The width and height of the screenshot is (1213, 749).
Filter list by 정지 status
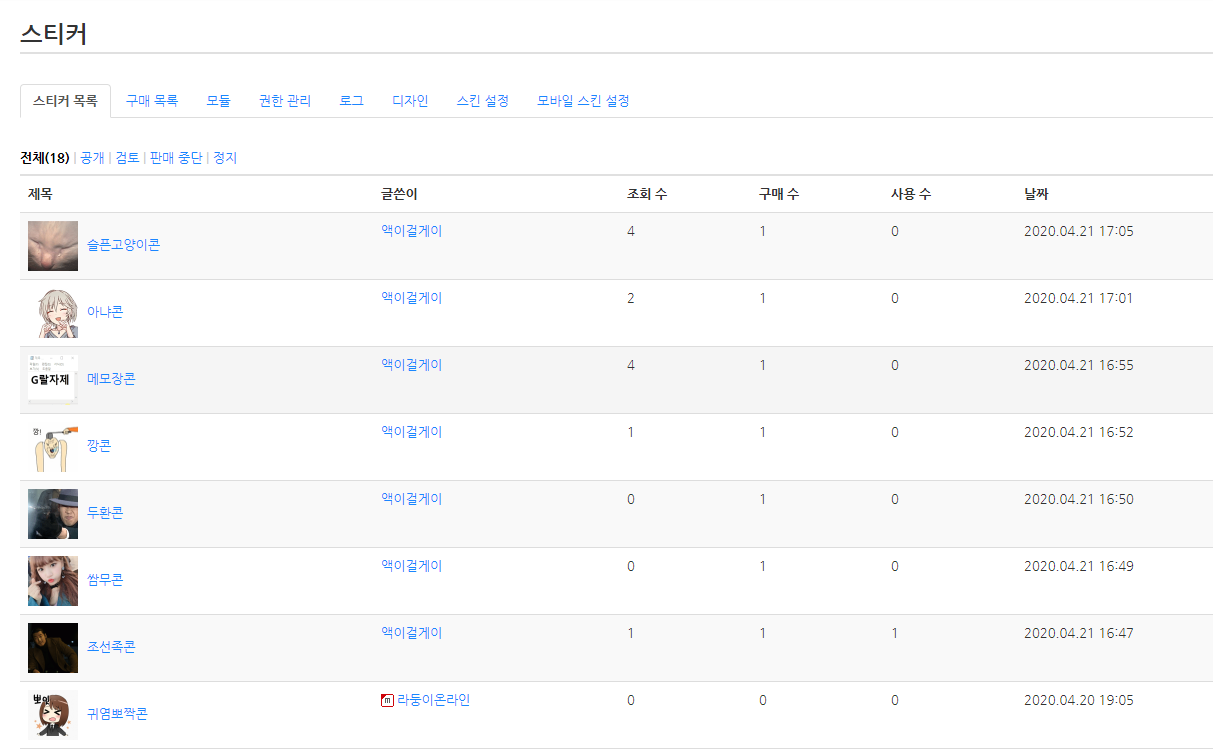point(225,158)
